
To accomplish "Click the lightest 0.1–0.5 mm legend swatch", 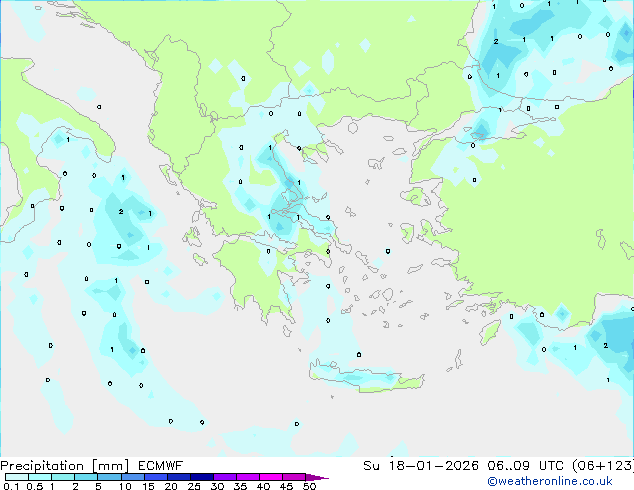I will (17, 477).
